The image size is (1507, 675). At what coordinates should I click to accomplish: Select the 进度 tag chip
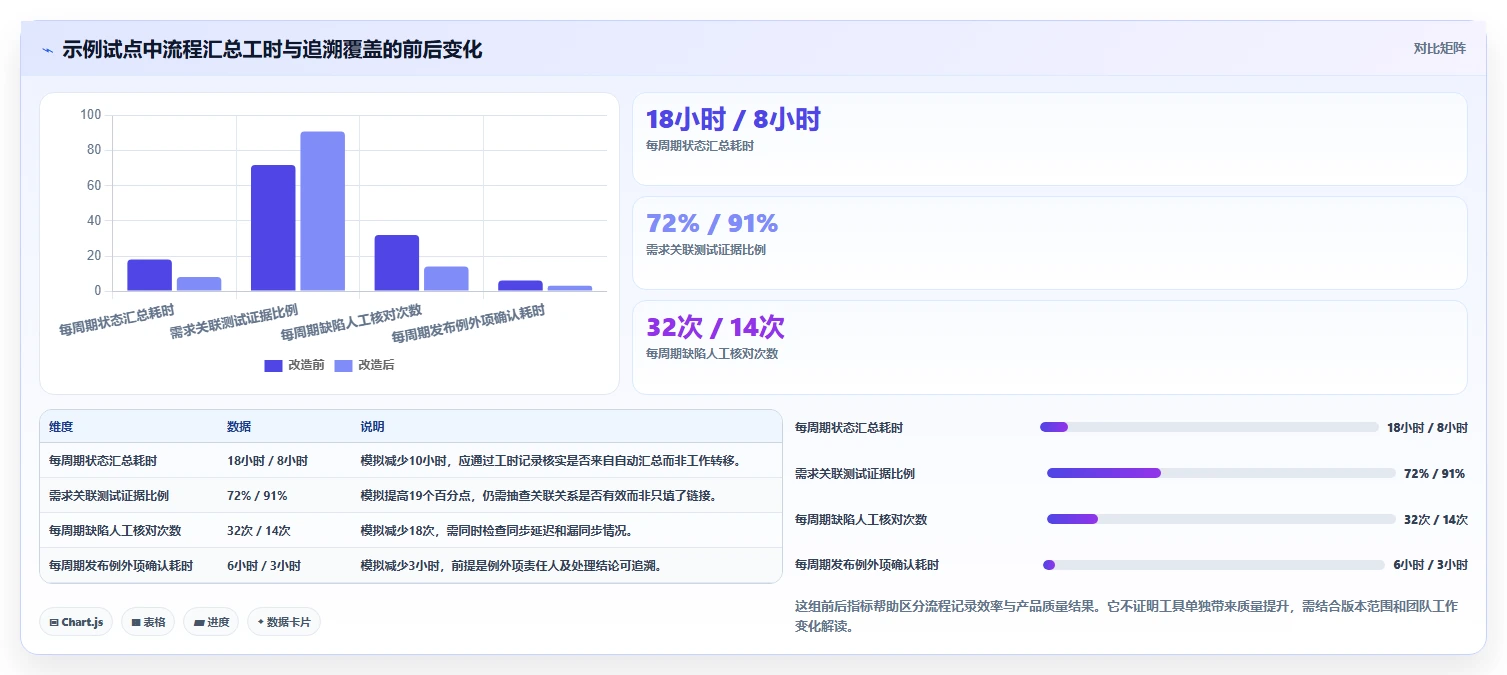[211, 622]
